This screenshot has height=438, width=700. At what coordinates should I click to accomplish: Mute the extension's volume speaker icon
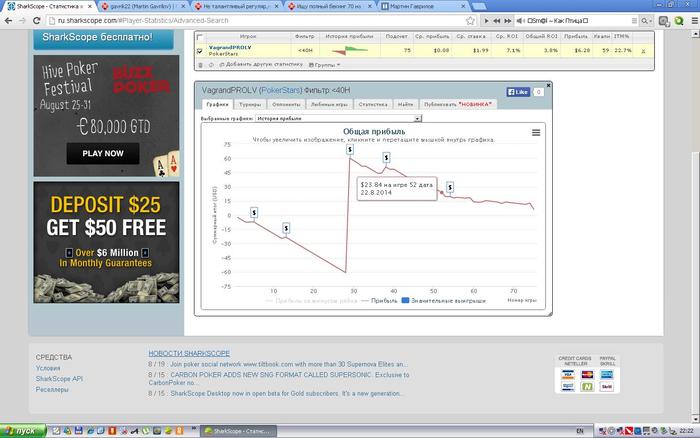coord(520,21)
